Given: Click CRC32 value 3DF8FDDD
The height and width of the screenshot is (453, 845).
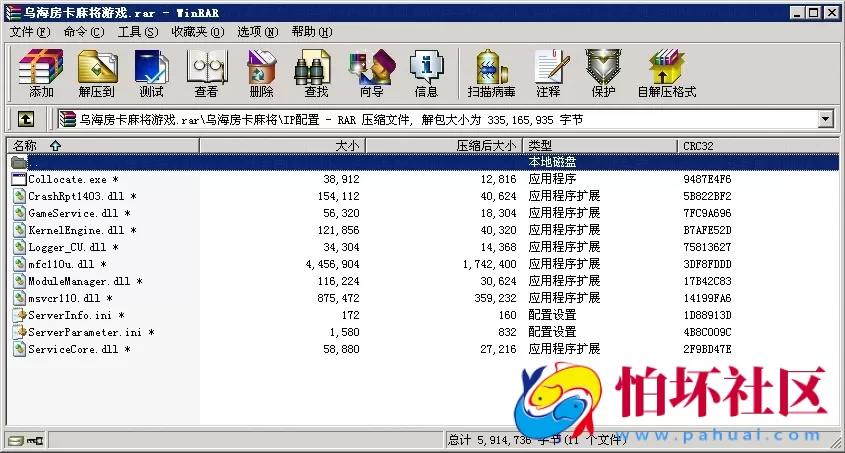Looking at the screenshot, I should pos(707,264).
